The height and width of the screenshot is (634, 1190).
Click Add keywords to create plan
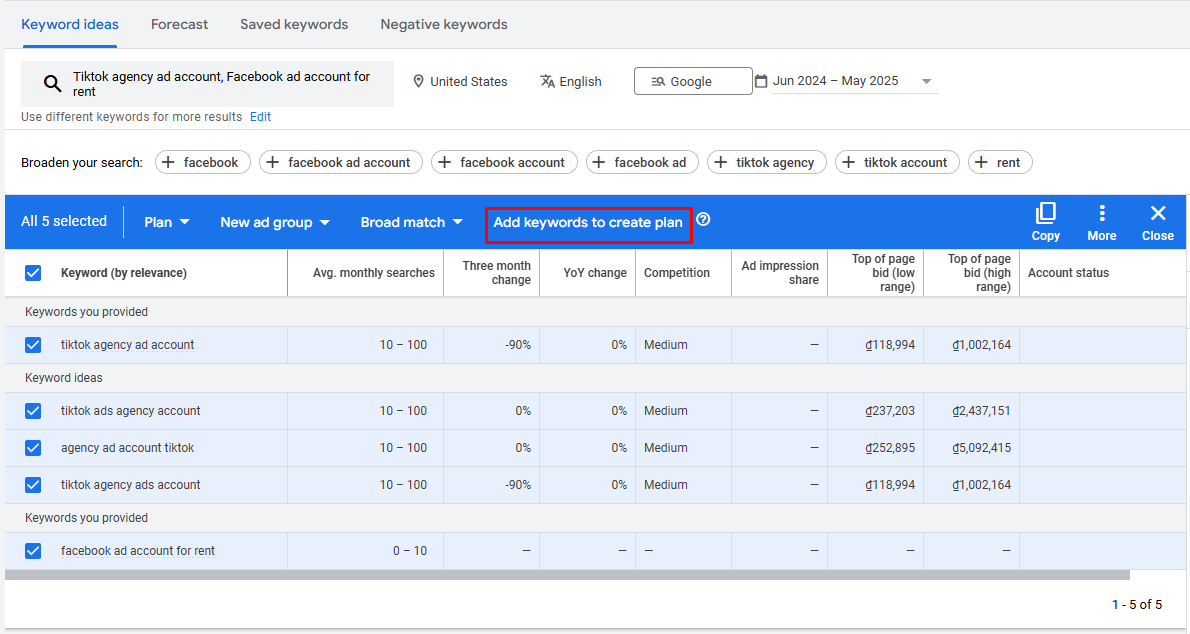(588, 222)
